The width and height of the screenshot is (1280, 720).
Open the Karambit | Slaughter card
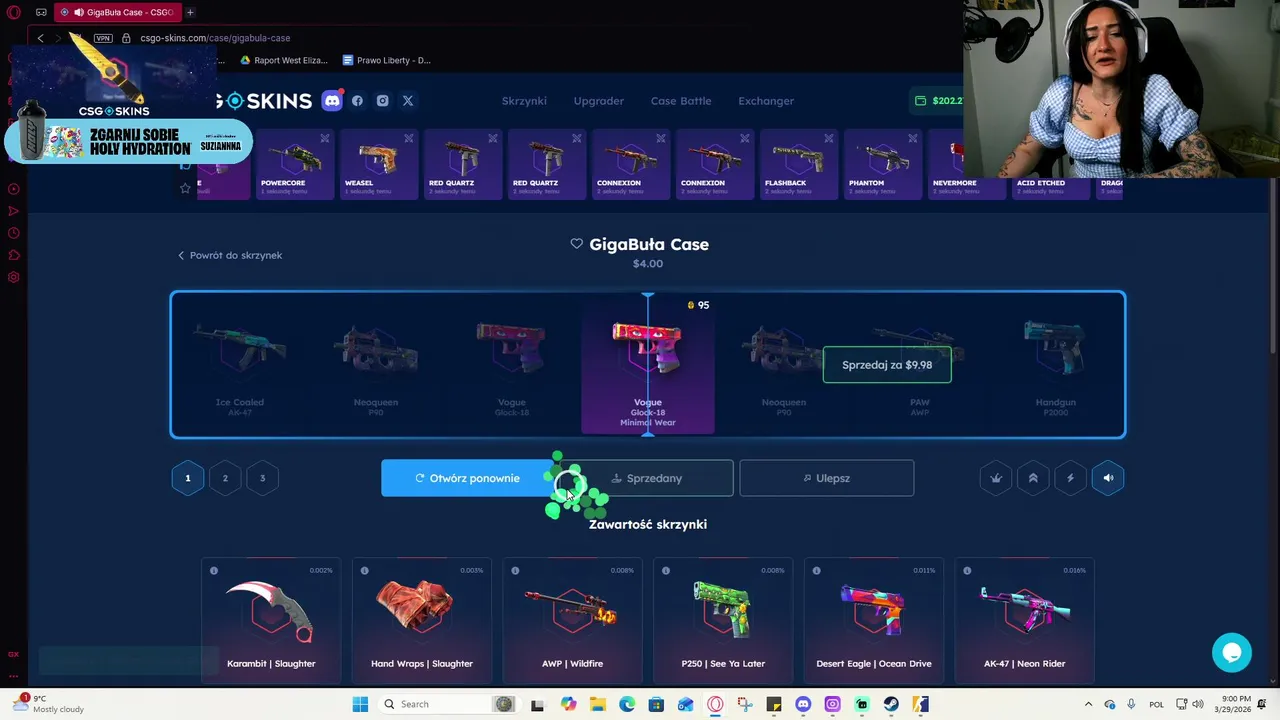pyautogui.click(x=271, y=622)
